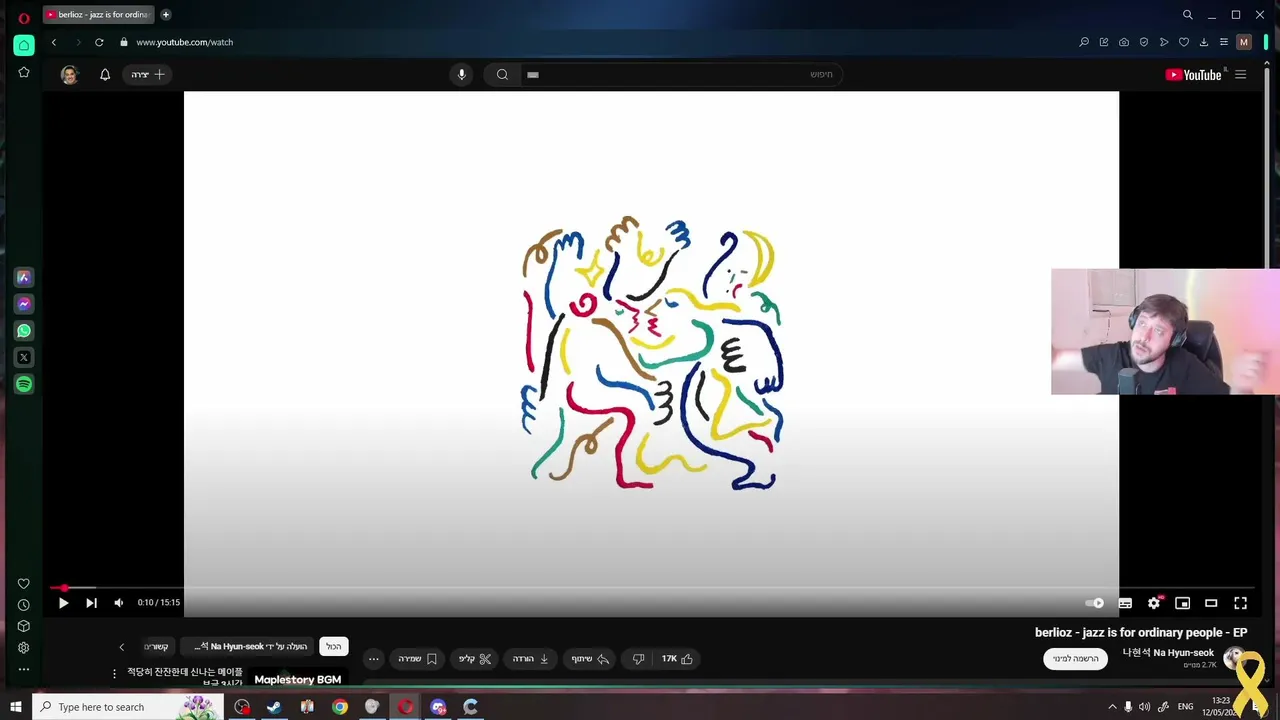
Task: Click the YouTube search magnifier button
Action: [x=502, y=74]
